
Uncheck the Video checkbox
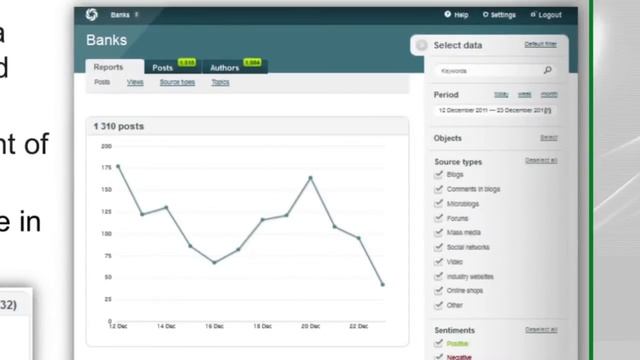tap(439, 262)
